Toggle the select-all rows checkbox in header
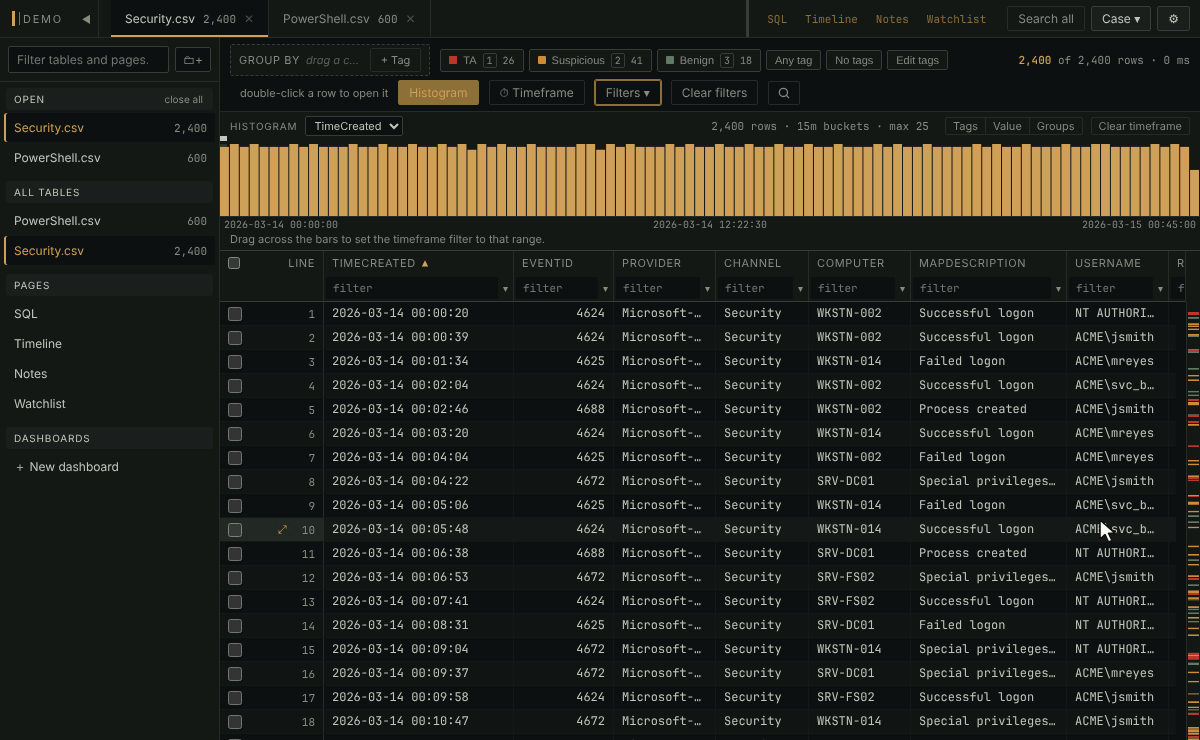The height and width of the screenshot is (740, 1200). click(234, 263)
